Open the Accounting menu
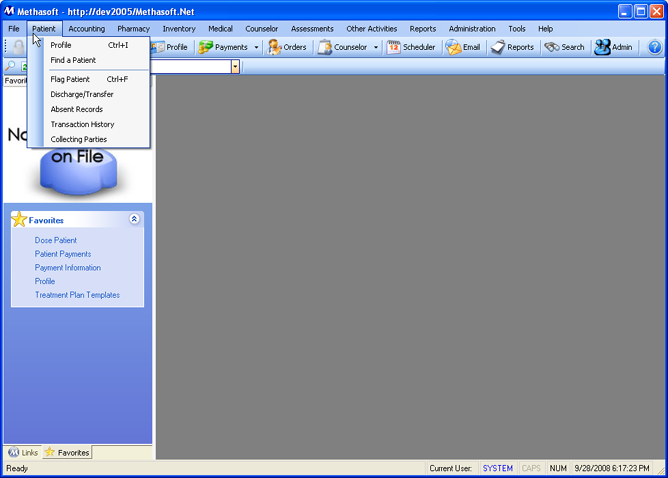This screenshot has width=668, height=478. click(86, 29)
